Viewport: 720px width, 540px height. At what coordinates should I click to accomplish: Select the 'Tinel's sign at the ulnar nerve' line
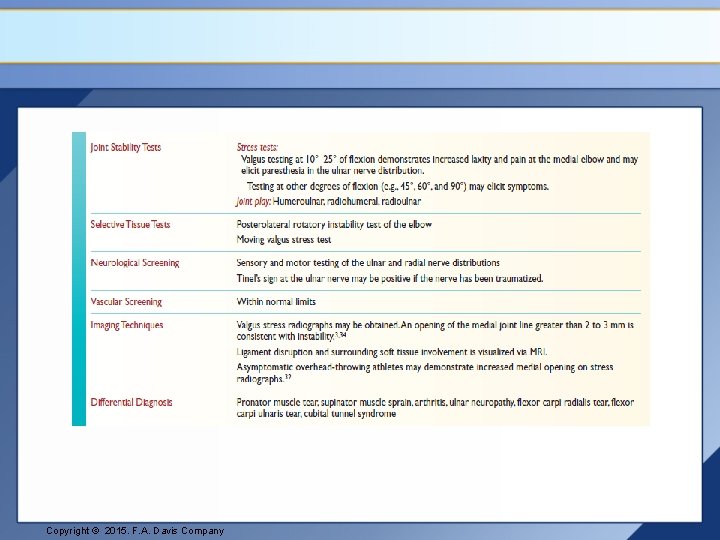point(390,278)
